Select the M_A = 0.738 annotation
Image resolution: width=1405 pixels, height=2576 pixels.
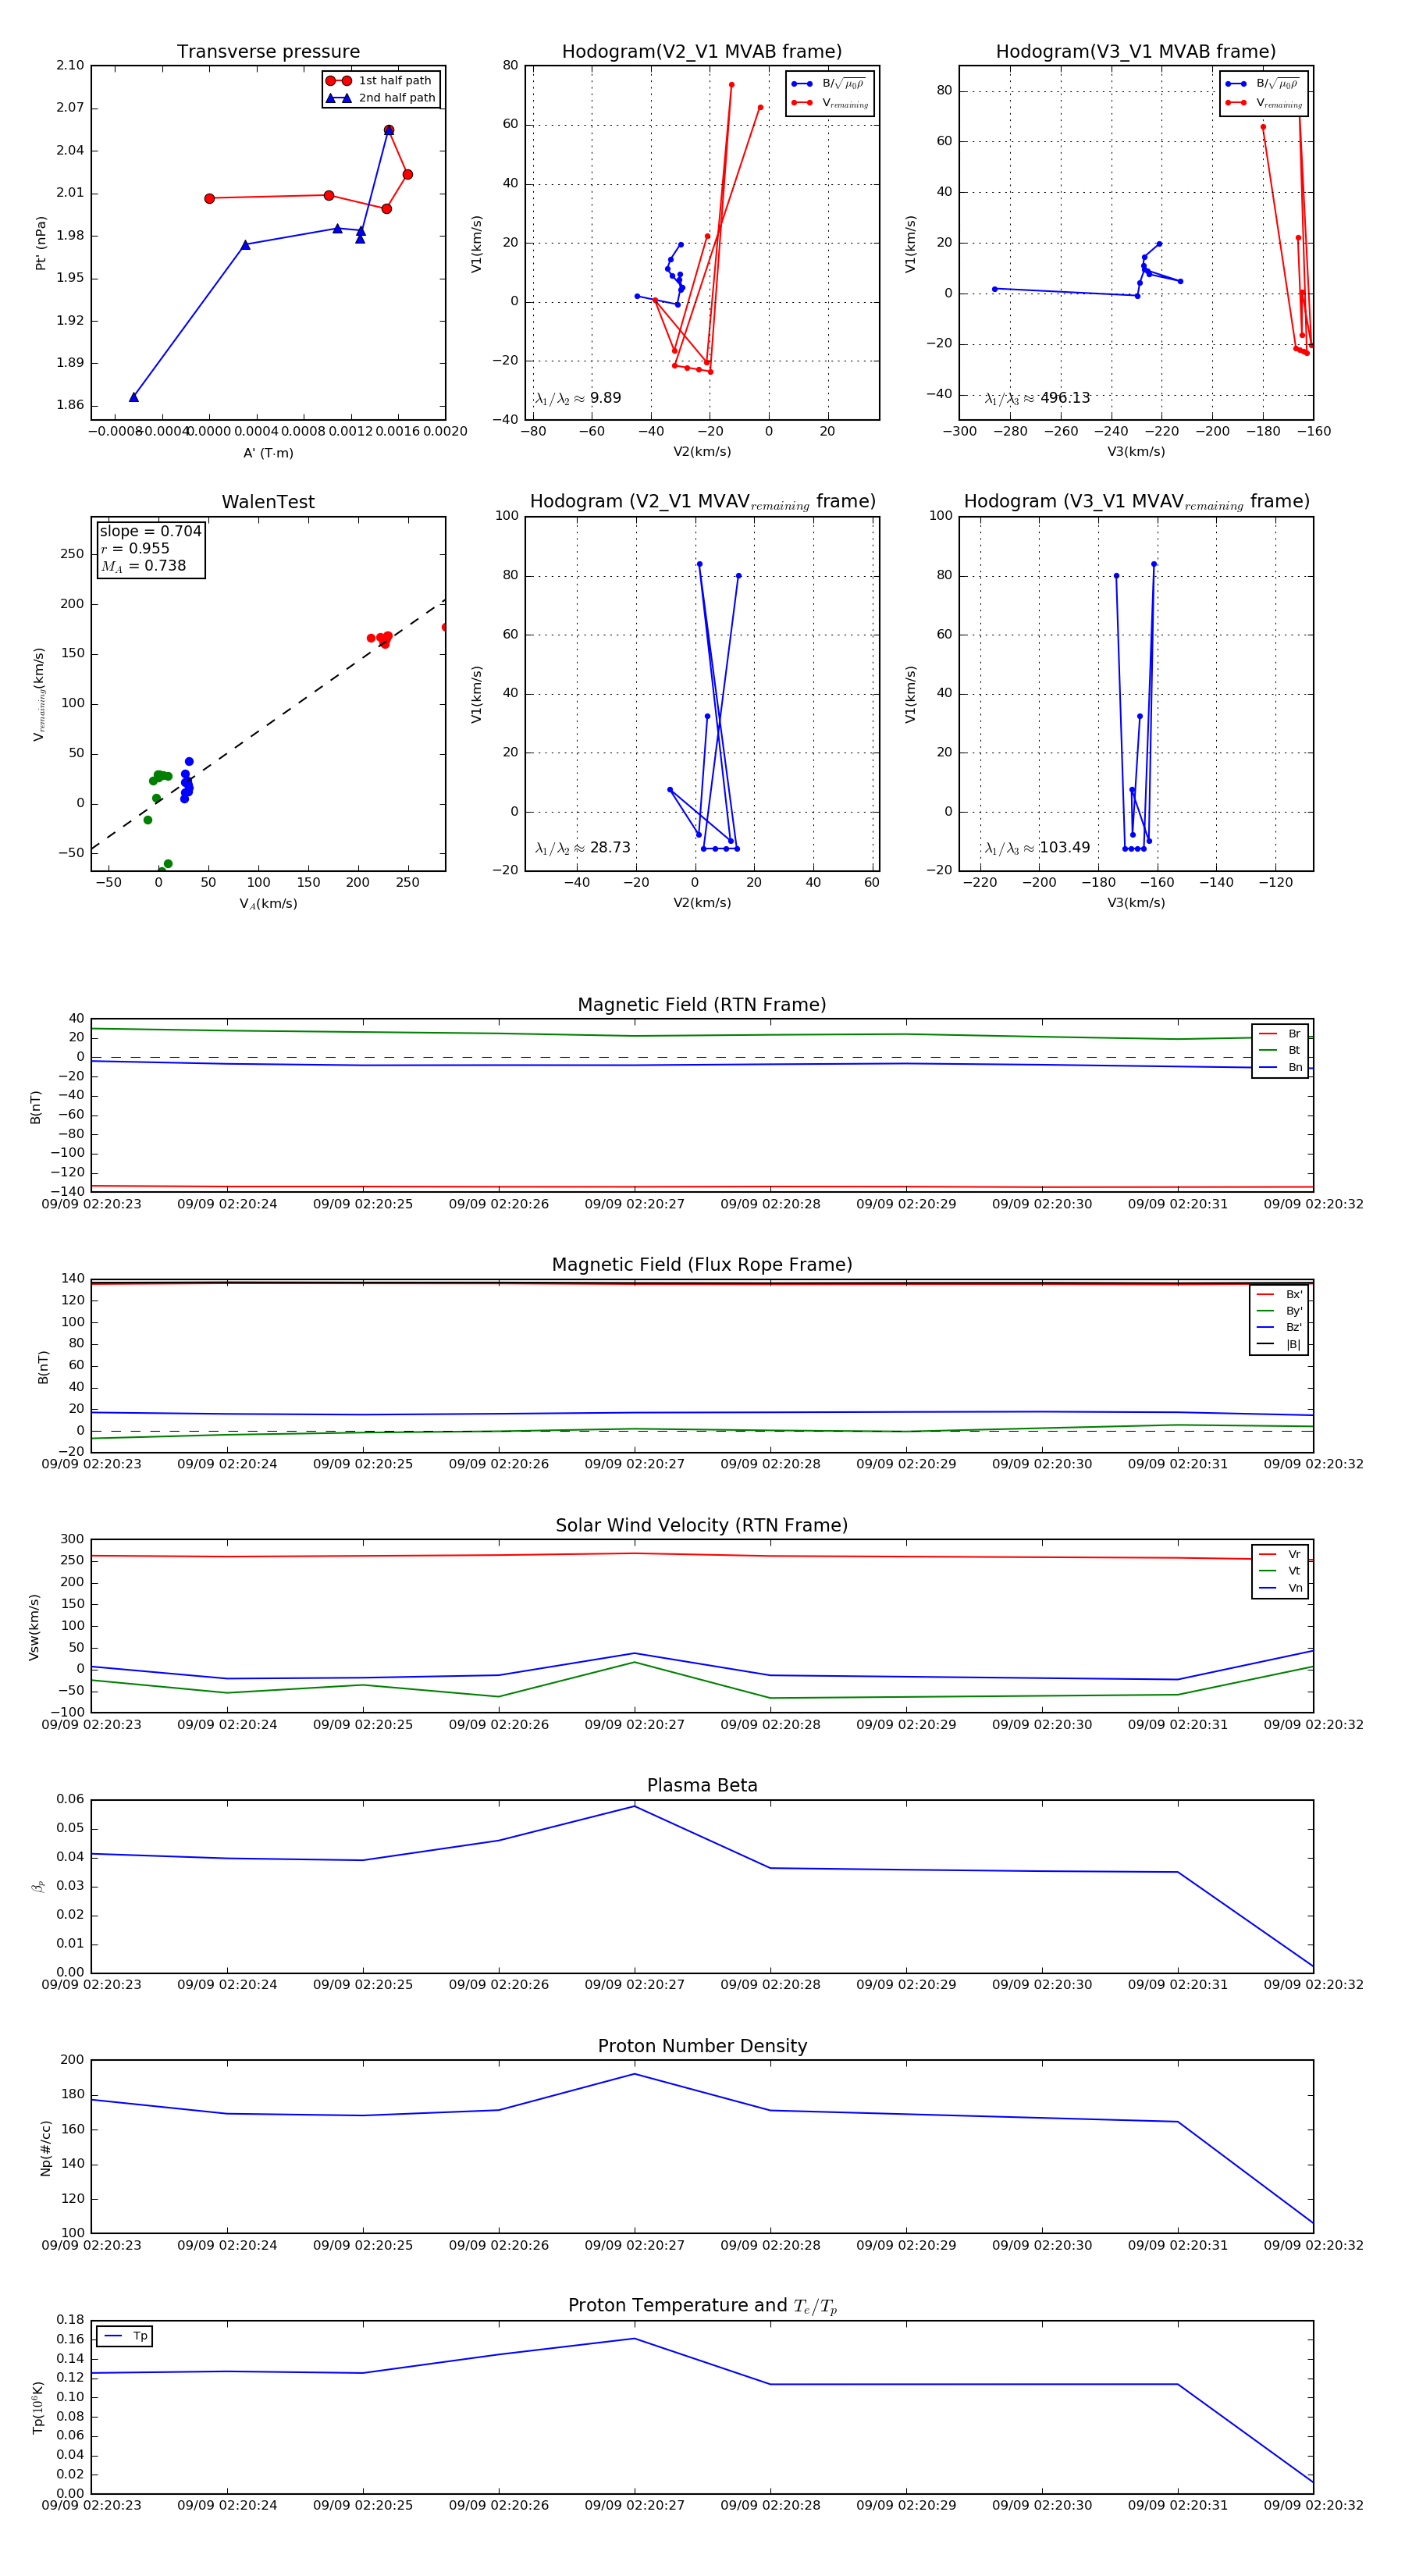click(x=143, y=566)
